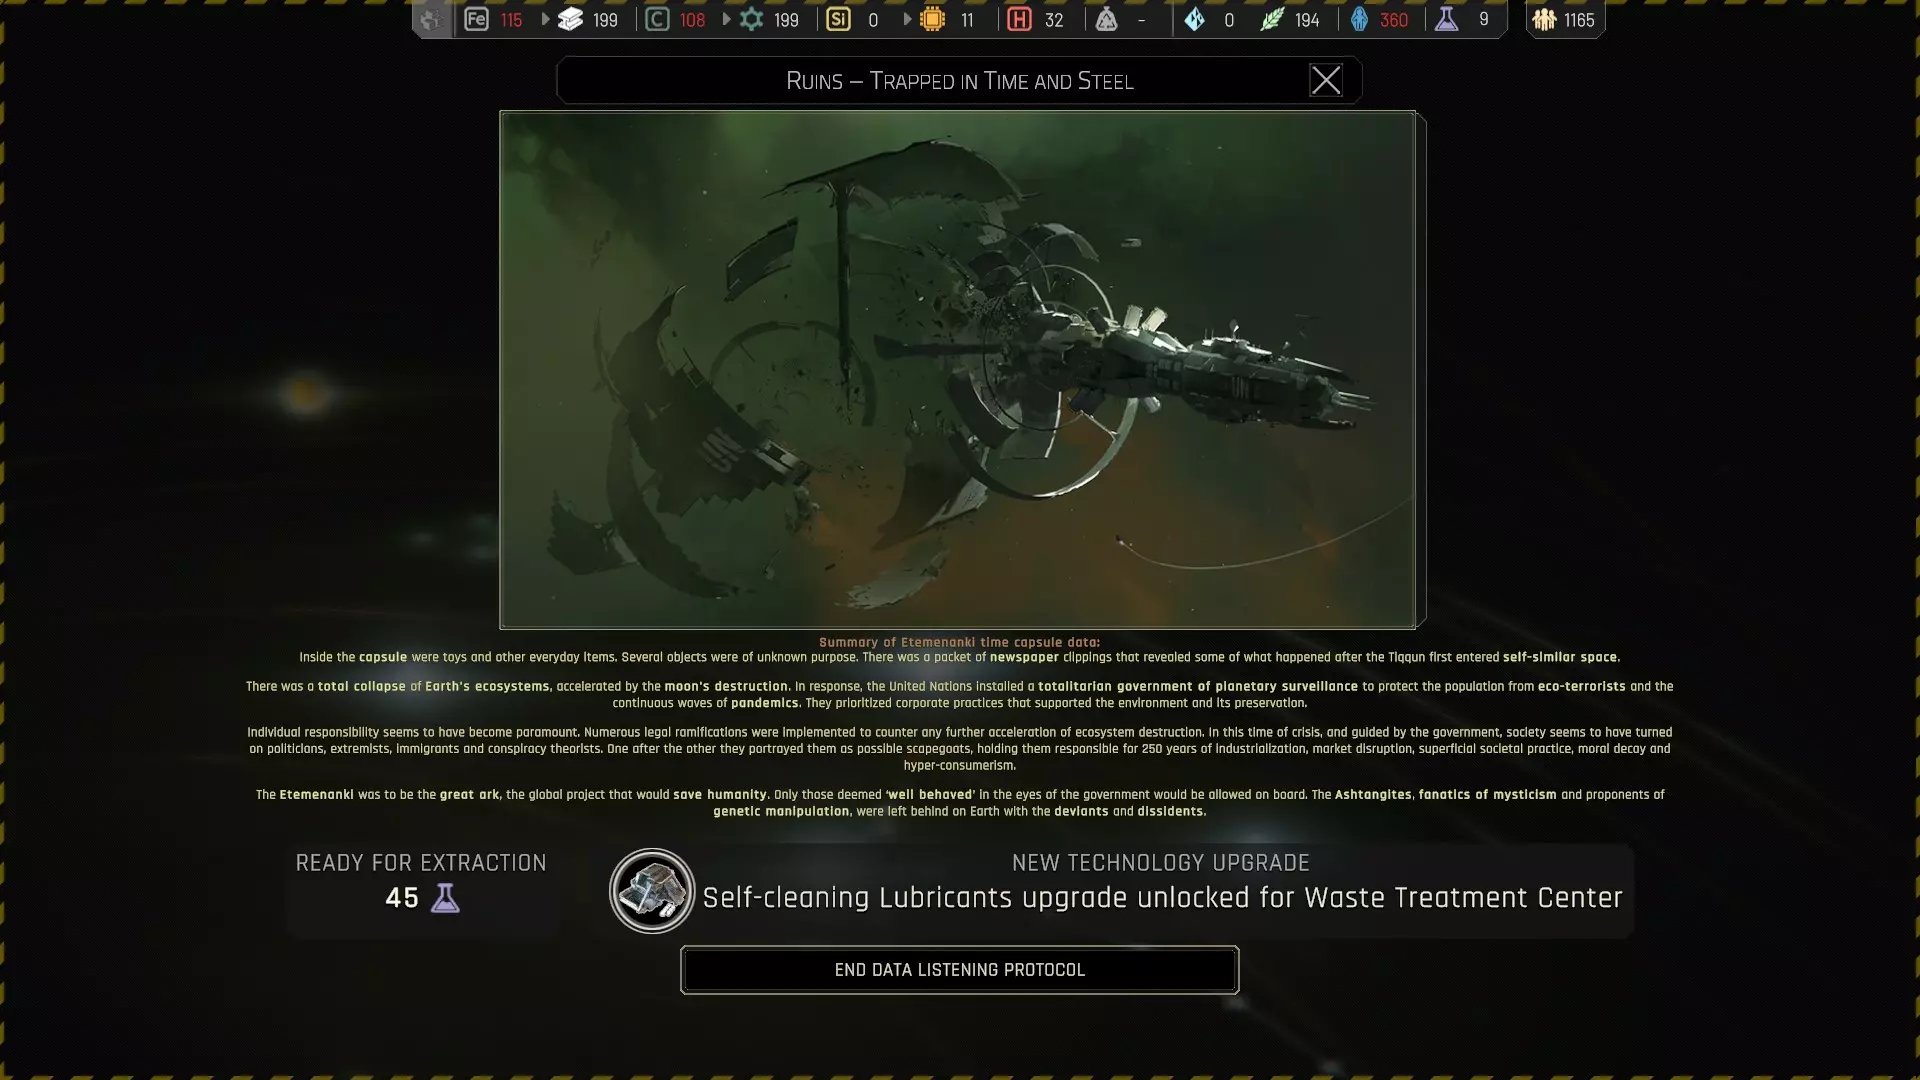Click the population people icon

pos(1544,19)
